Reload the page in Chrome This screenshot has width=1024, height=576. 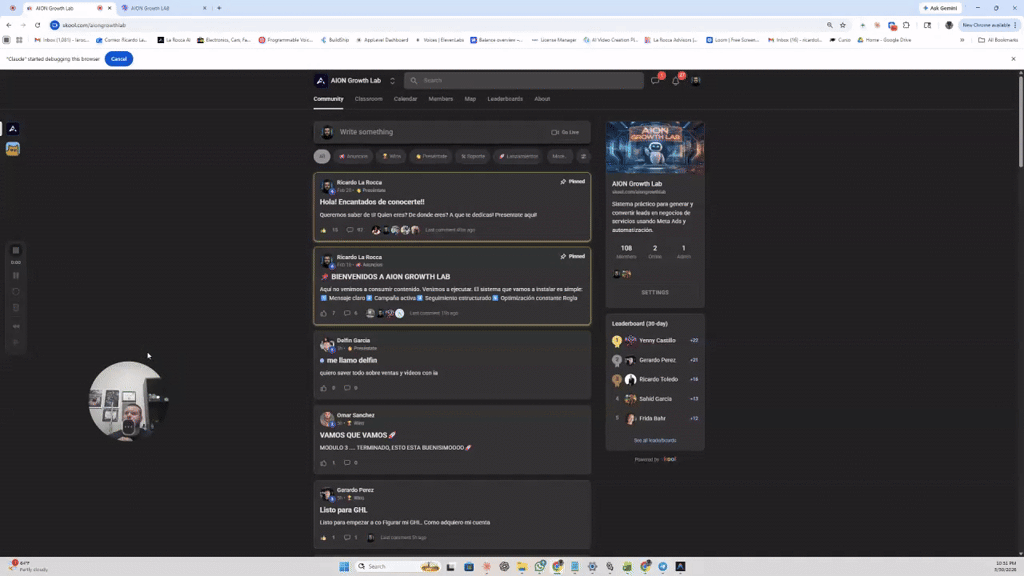pos(37,25)
